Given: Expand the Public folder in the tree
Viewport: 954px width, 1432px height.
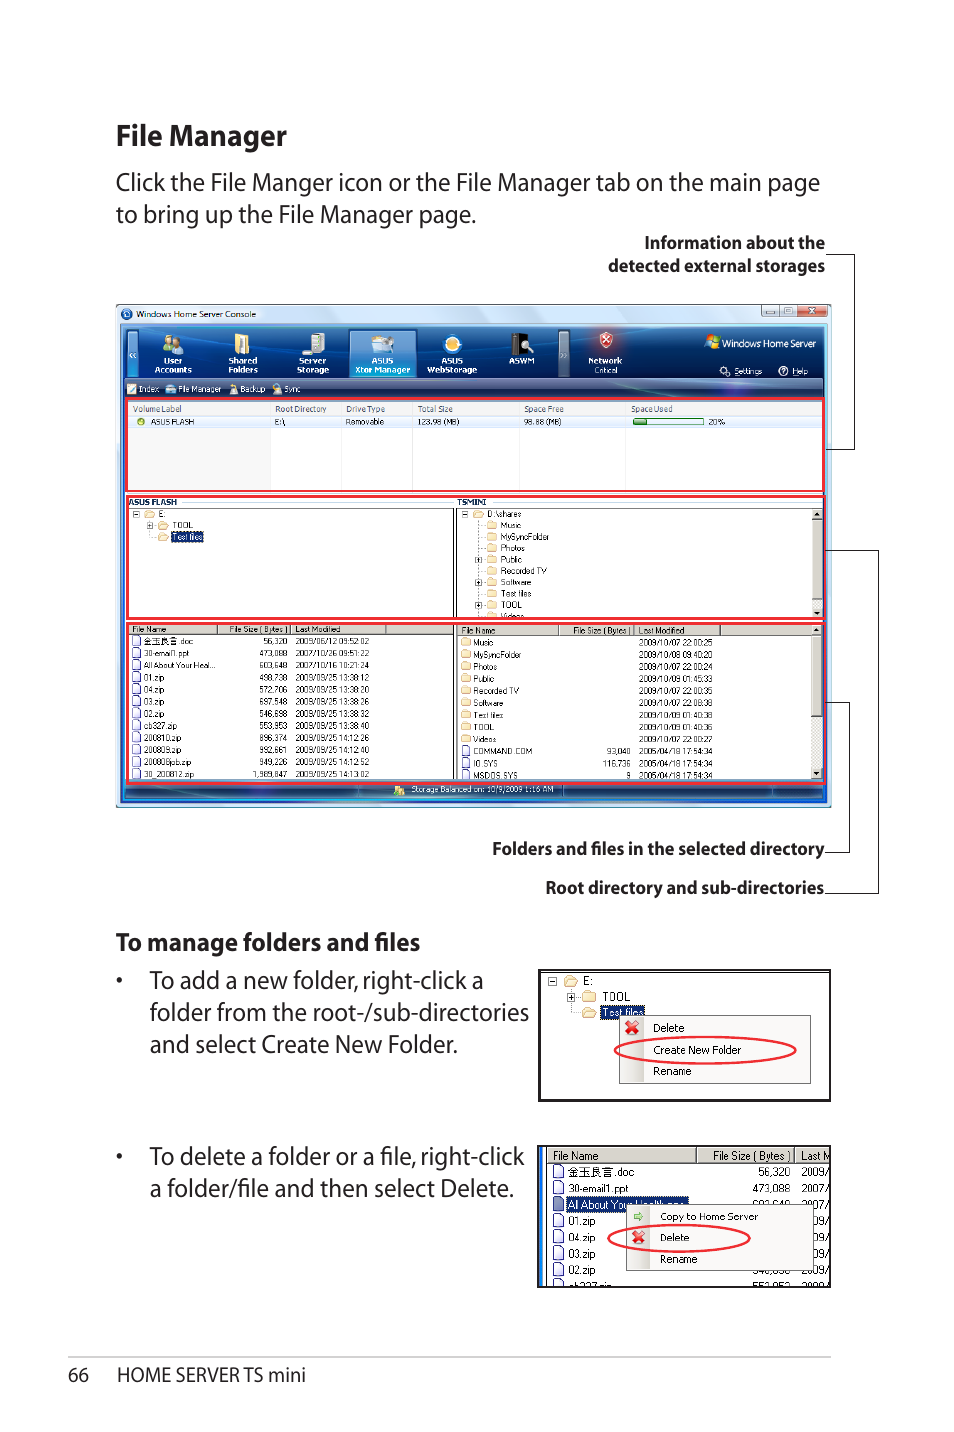Looking at the screenshot, I should pyautogui.click(x=478, y=560).
